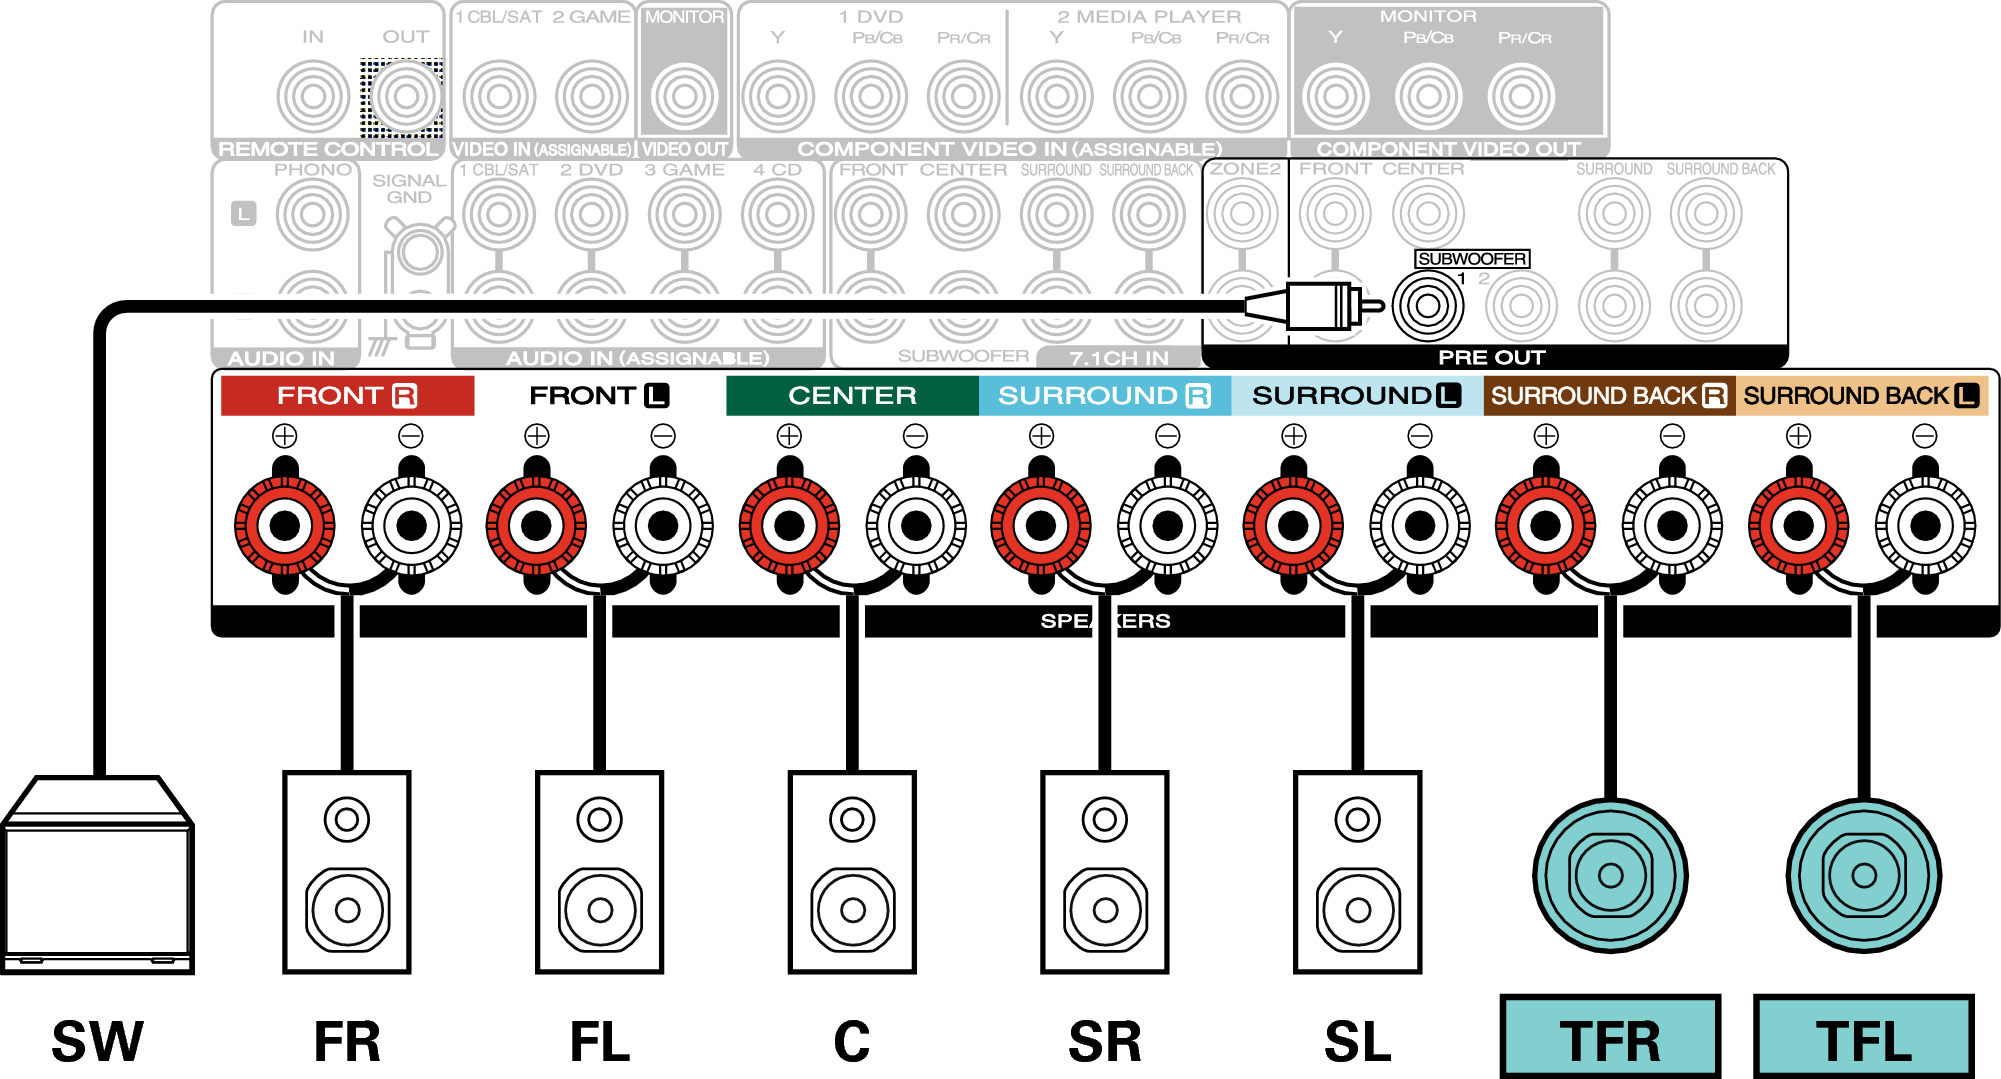Click the Component Video Out Y jack

pyautogui.click(x=1335, y=97)
